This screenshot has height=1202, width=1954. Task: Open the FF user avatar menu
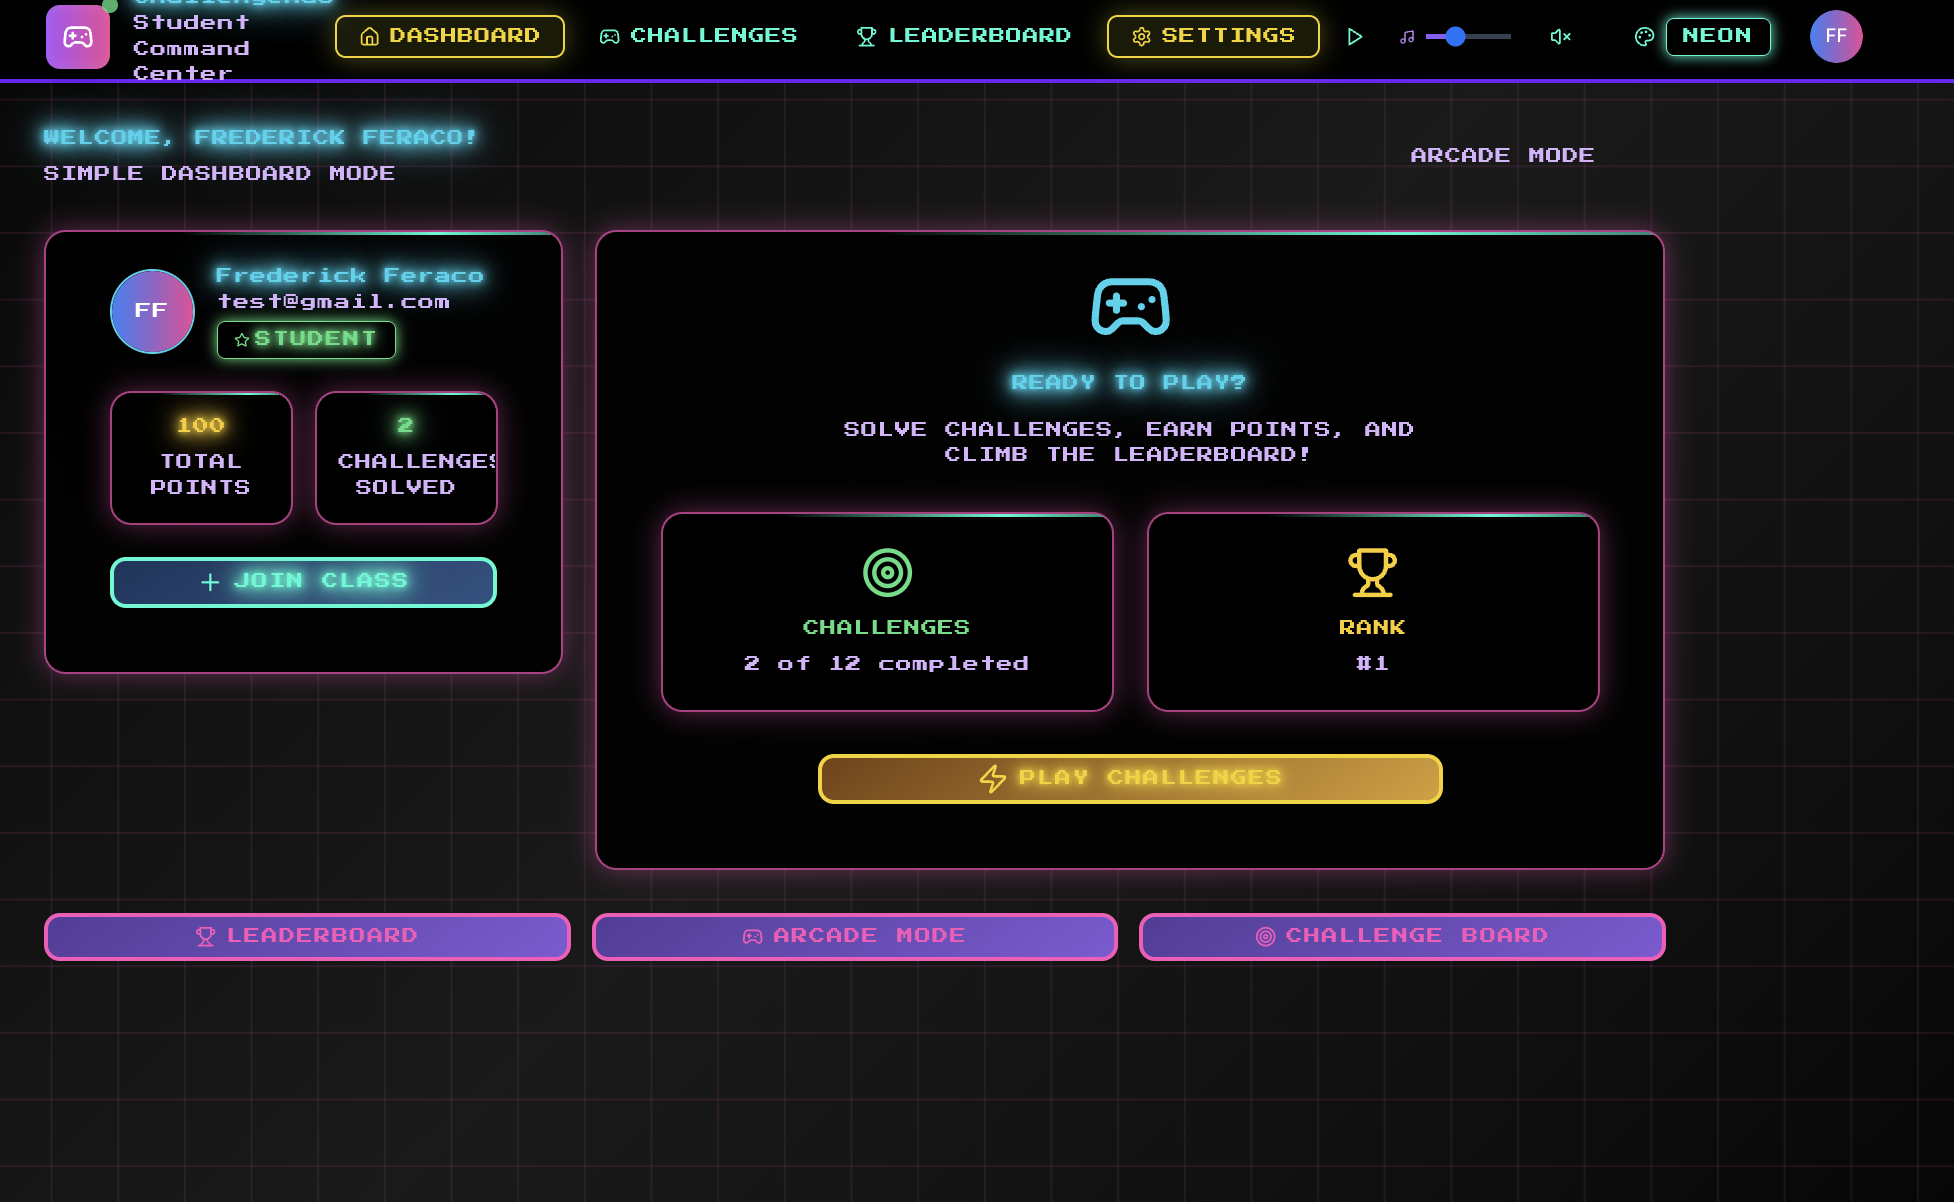click(1835, 37)
